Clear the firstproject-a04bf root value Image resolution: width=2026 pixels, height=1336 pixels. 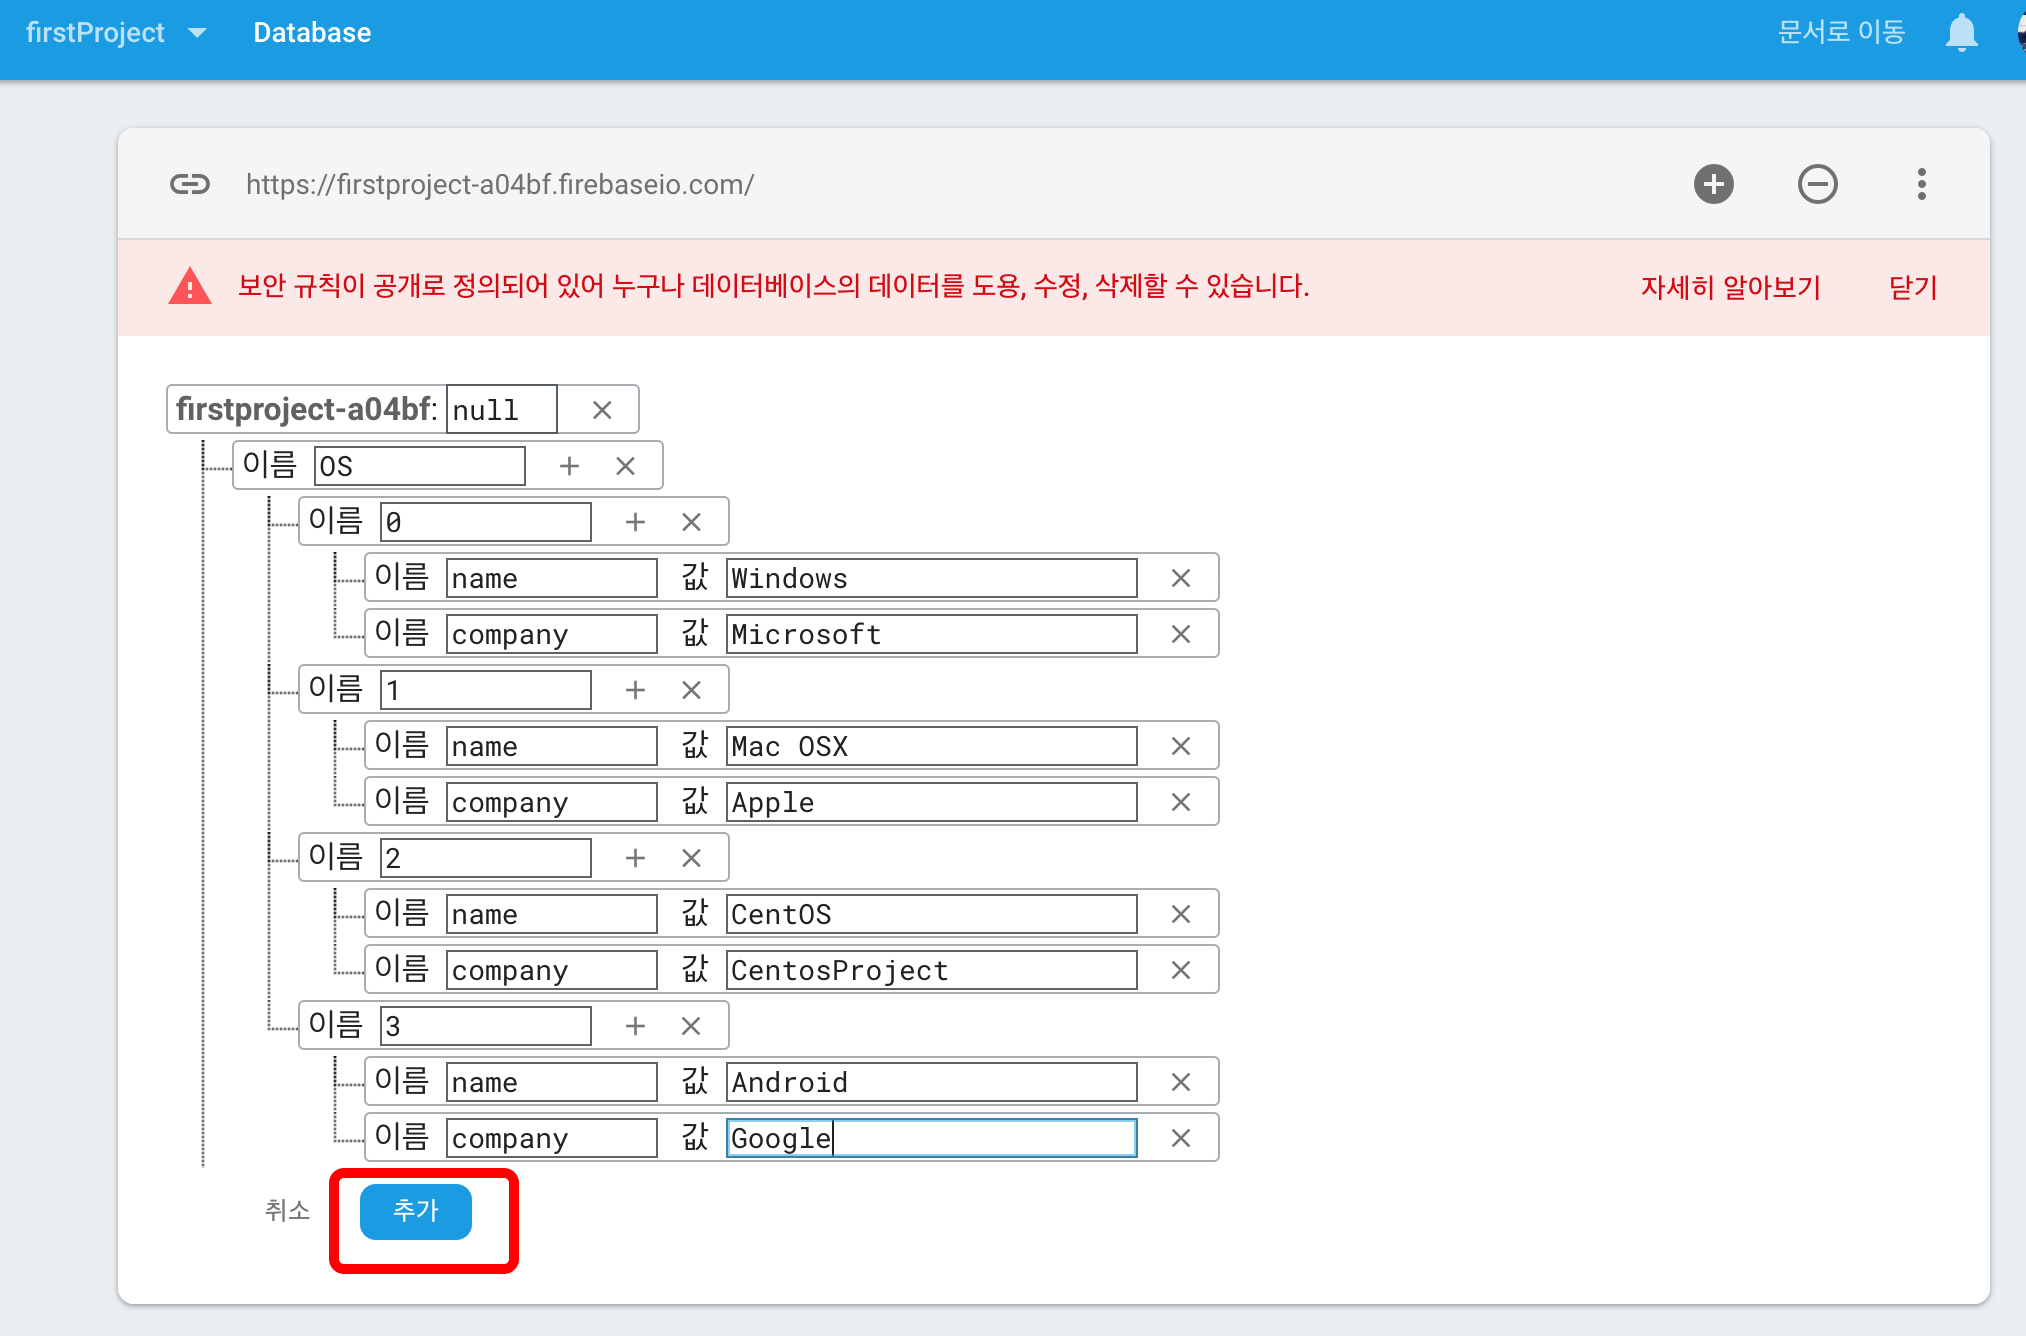pyautogui.click(x=602, y=410)
